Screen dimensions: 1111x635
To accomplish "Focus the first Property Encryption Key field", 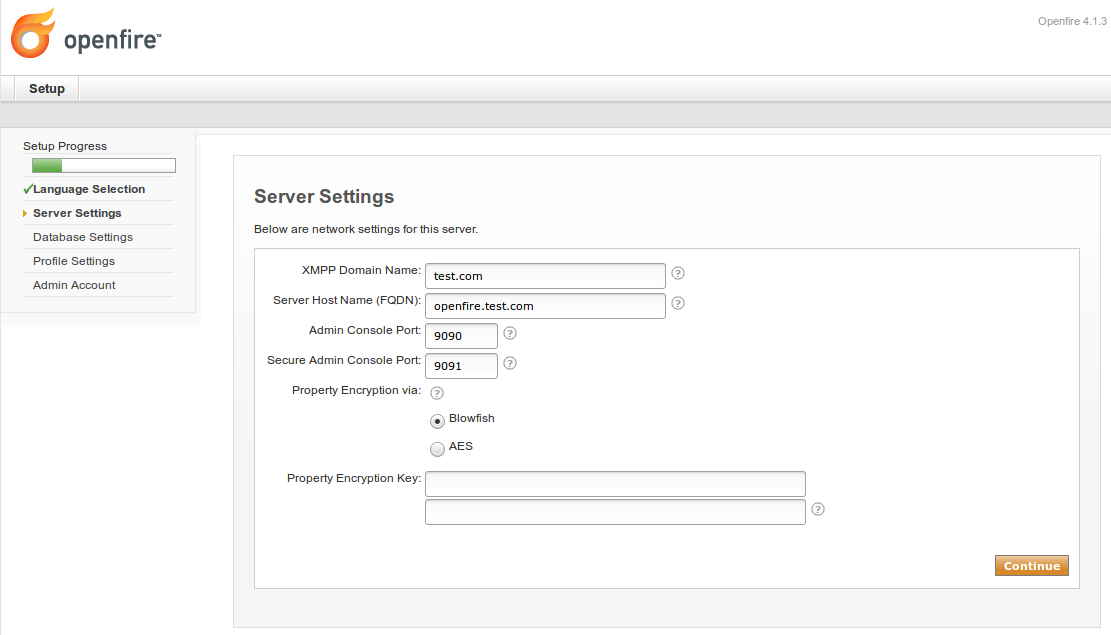I will click(615, 483).
